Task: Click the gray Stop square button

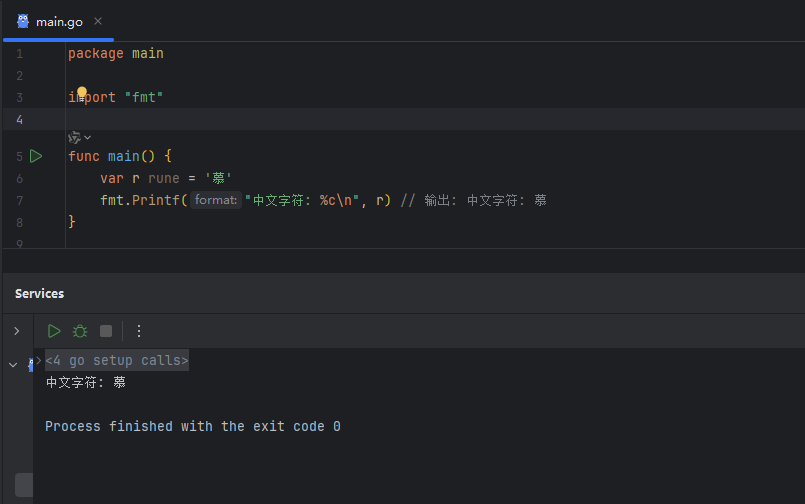Action: pyautogui.click(x=106, y=331)
